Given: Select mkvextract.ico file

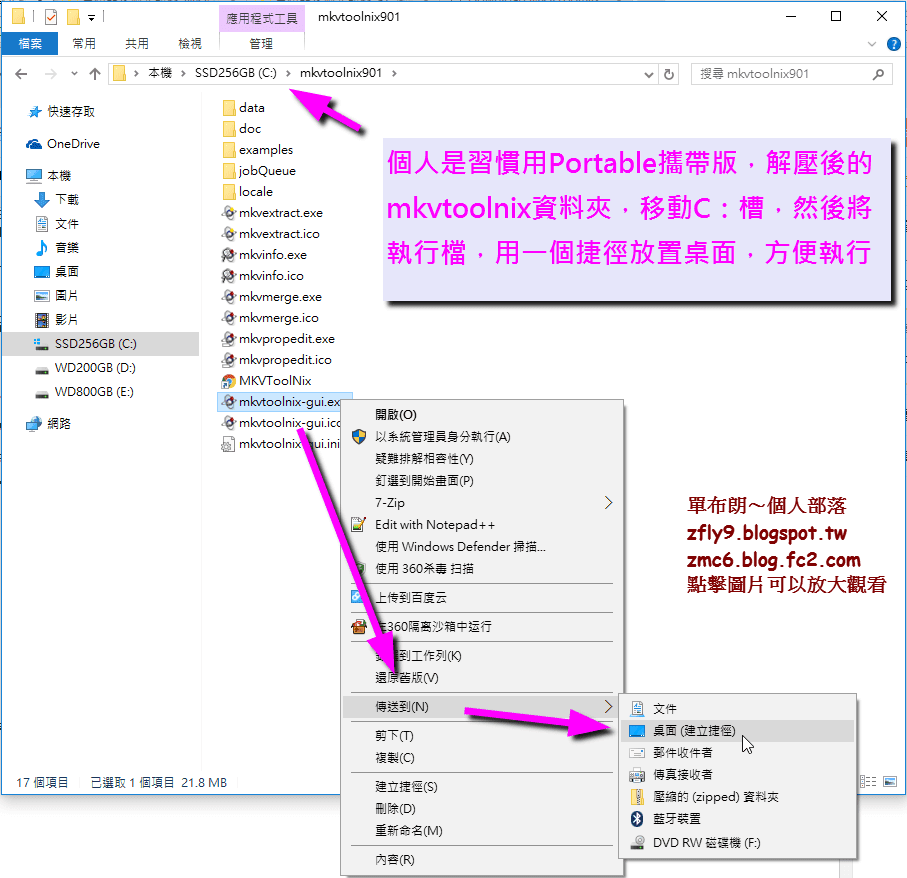Looking at the screenshot, I should 271,234.
